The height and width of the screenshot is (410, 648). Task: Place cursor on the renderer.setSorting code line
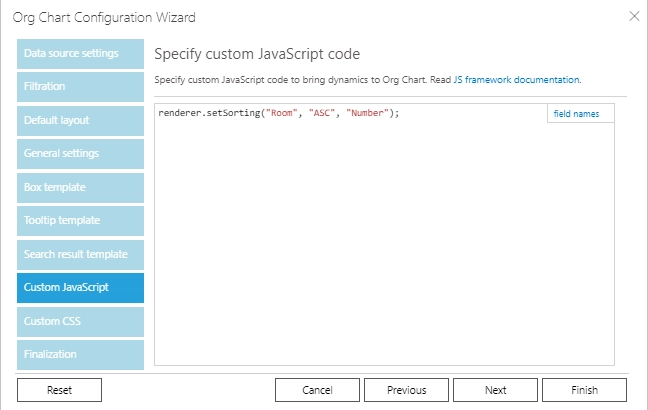[279, 113]
